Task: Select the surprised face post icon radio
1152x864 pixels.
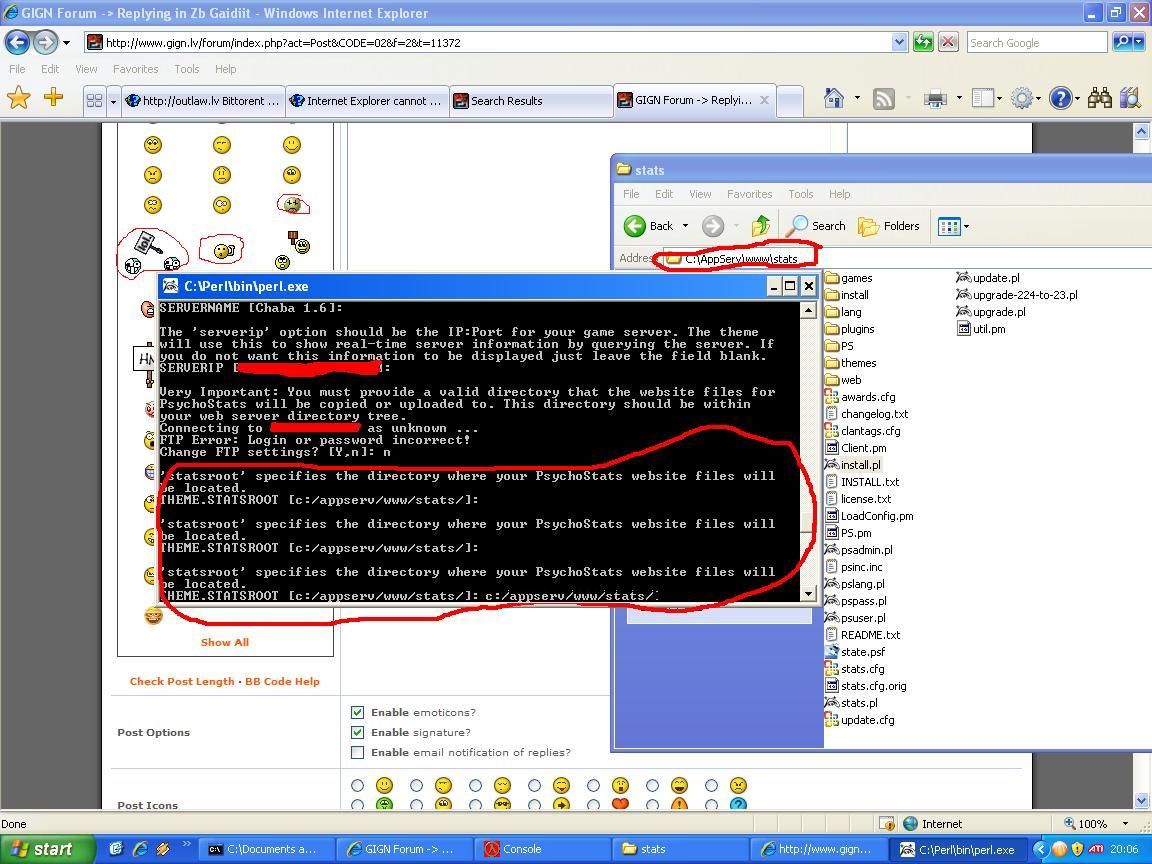Action: coord(594,785)
